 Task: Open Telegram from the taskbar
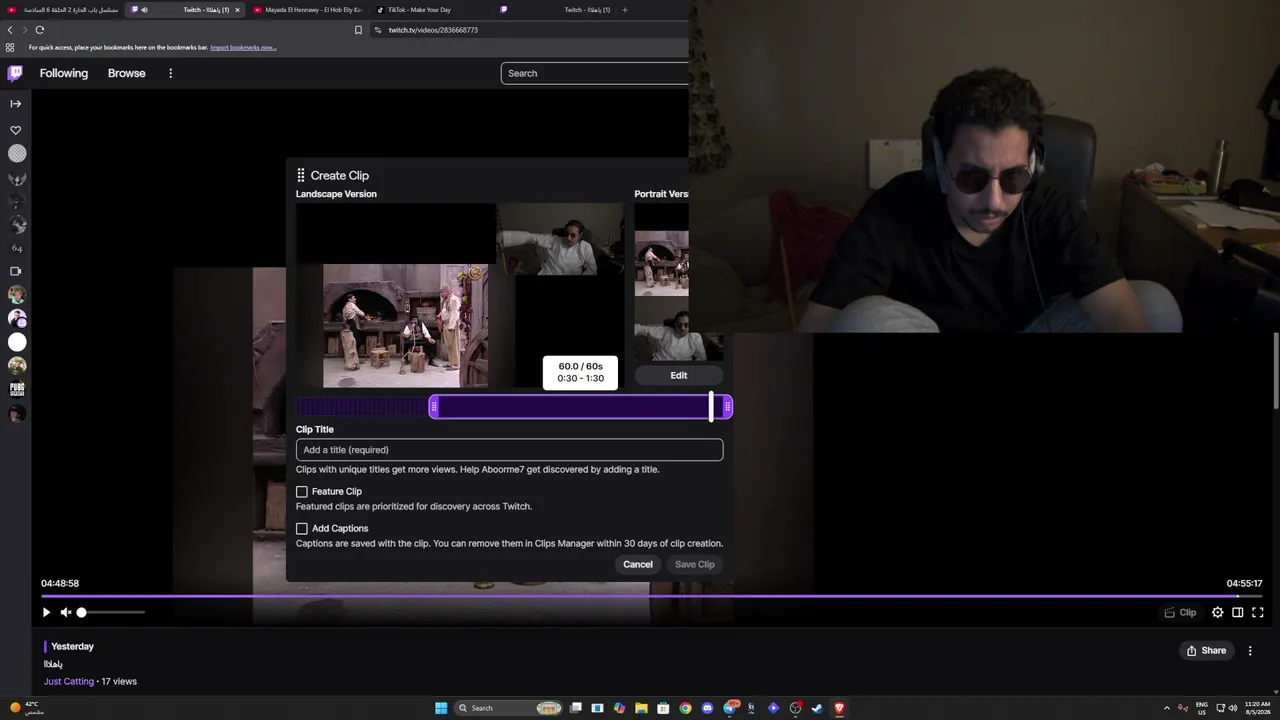click(x=731, y=708)
